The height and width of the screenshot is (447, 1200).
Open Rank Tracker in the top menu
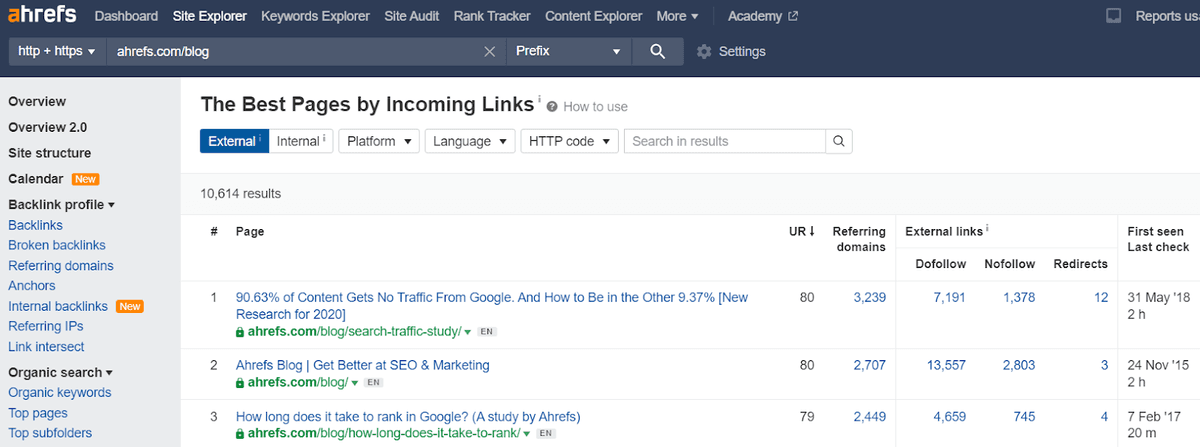click(492, 16)
